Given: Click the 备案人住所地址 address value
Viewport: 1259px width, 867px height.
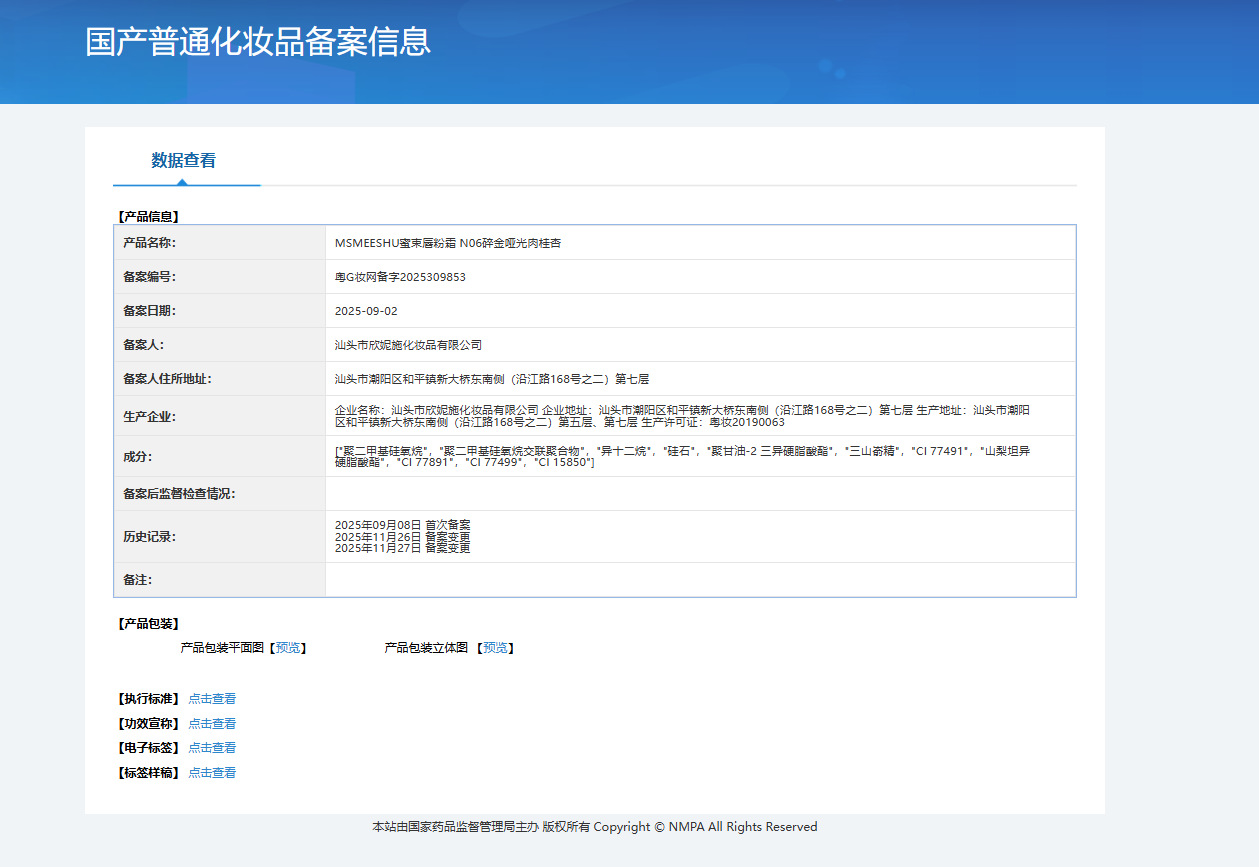Looking at the screenshot, I should (492, 379).
